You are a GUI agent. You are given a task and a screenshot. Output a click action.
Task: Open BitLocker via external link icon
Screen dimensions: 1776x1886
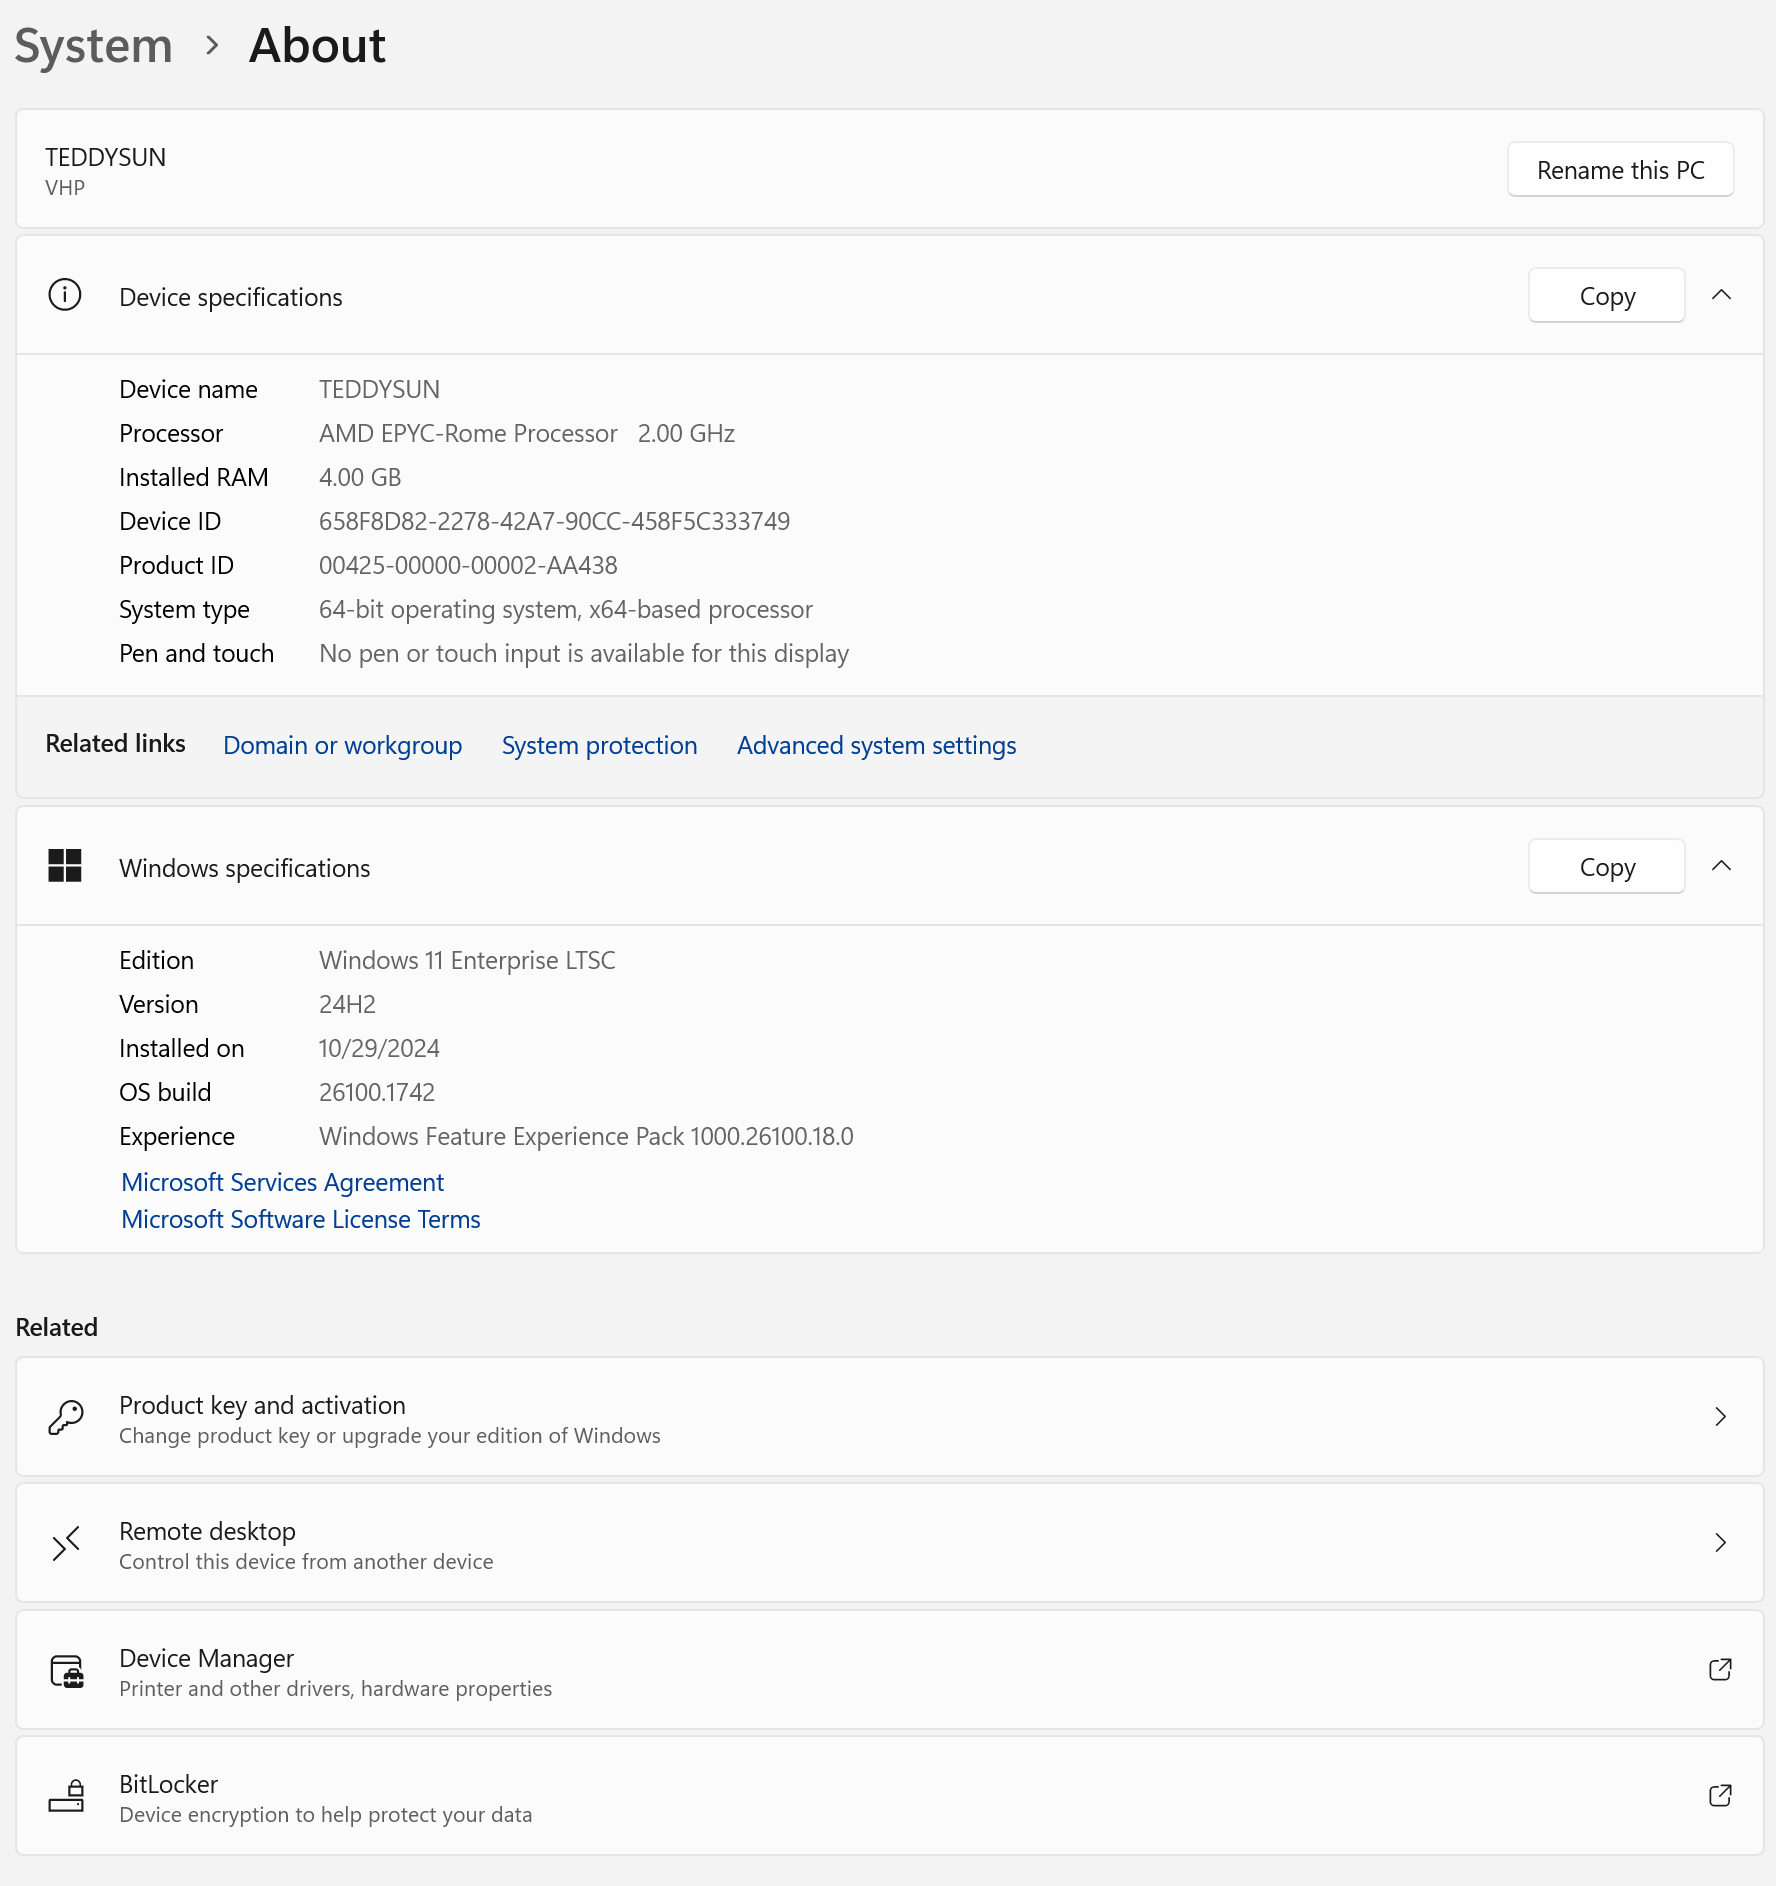pyautogui.click(x=1720, y=1796)
